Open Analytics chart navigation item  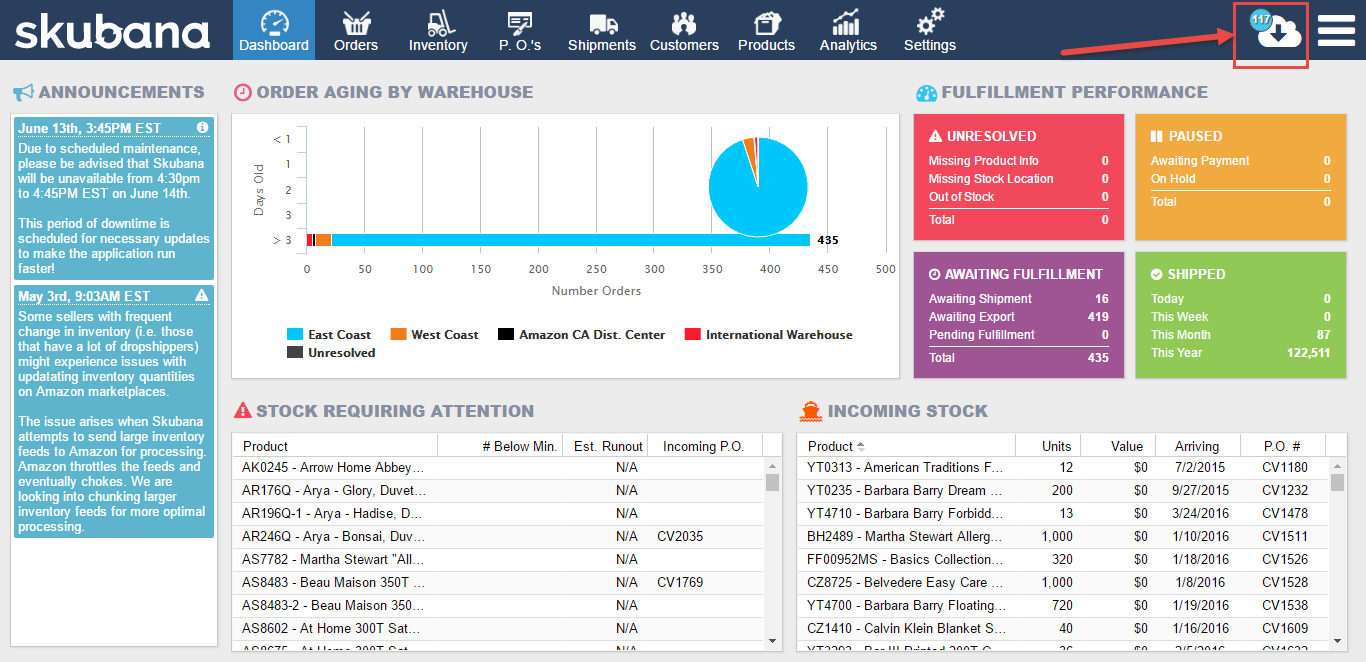848,30
